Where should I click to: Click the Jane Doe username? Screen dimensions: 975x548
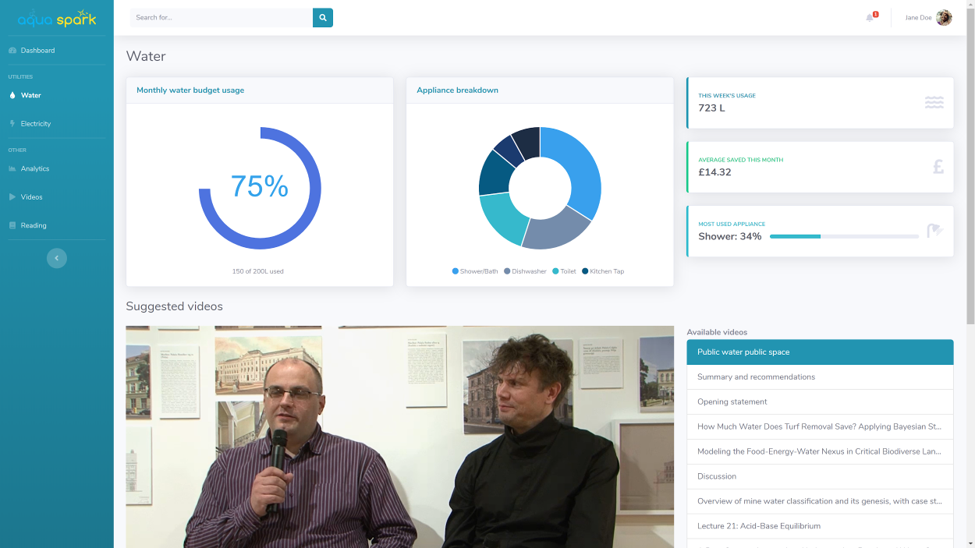point(918,17)
